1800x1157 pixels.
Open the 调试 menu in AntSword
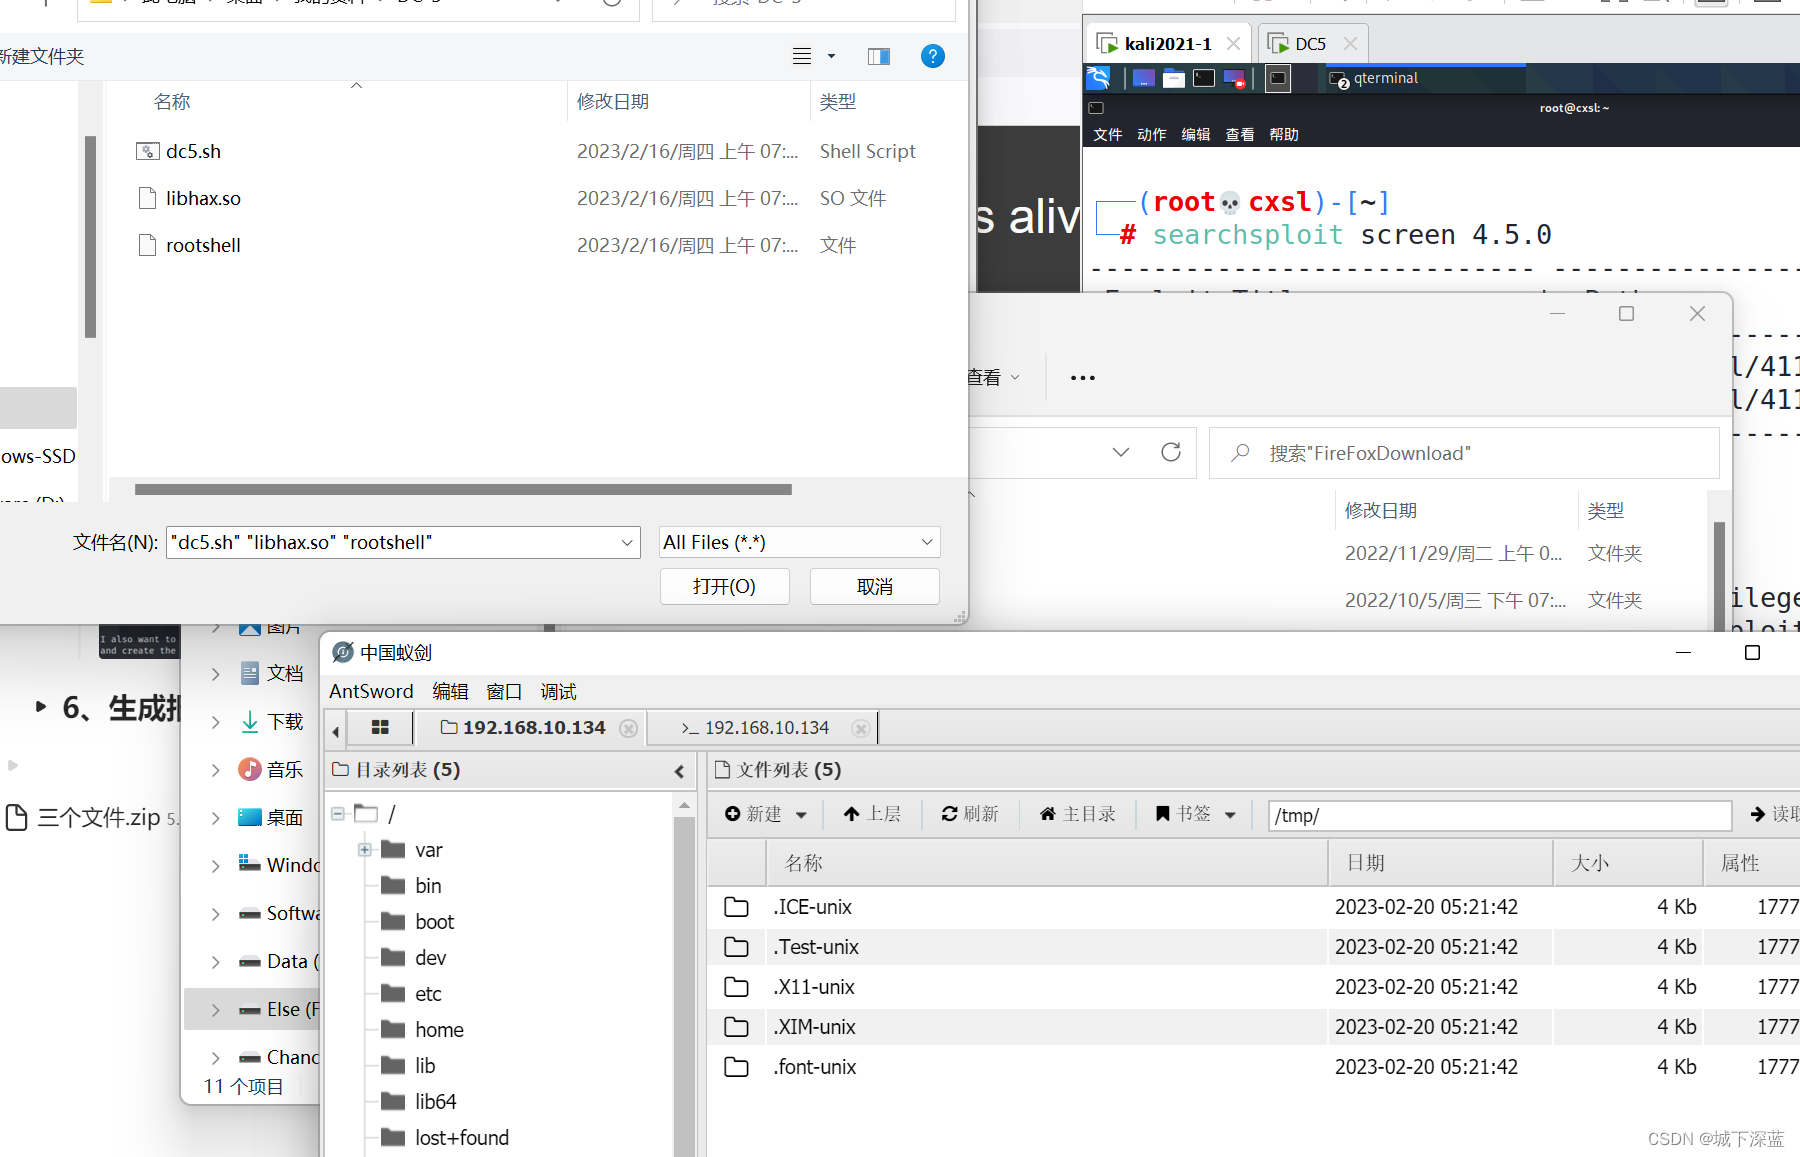pos(558,691)
